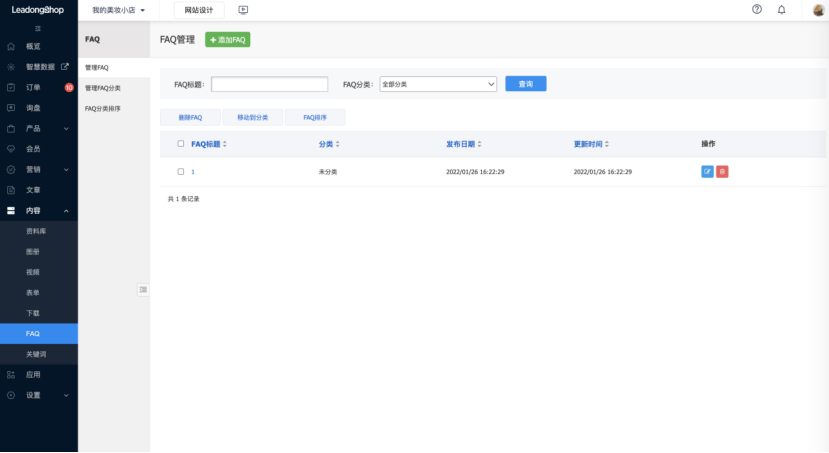
Task: Open the FAQ分类 dropdown showing 全部分类
Action: [x=438, y=84]
